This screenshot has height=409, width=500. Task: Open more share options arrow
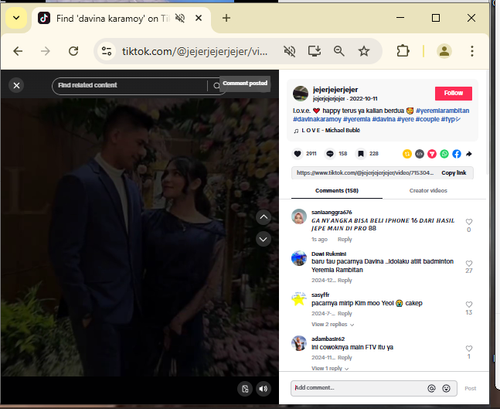point(469,154)
